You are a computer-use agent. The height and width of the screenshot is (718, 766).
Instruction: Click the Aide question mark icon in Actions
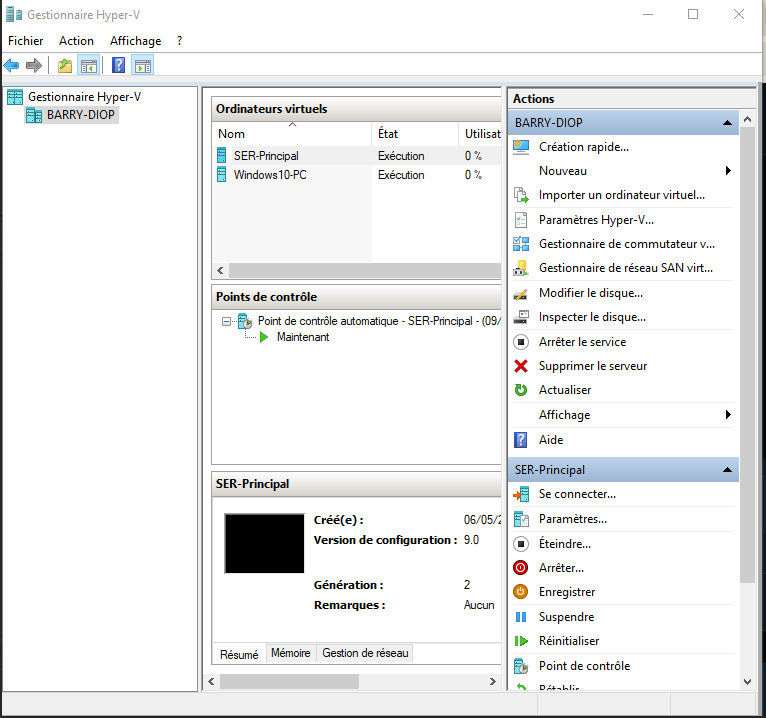click(521, 440)
